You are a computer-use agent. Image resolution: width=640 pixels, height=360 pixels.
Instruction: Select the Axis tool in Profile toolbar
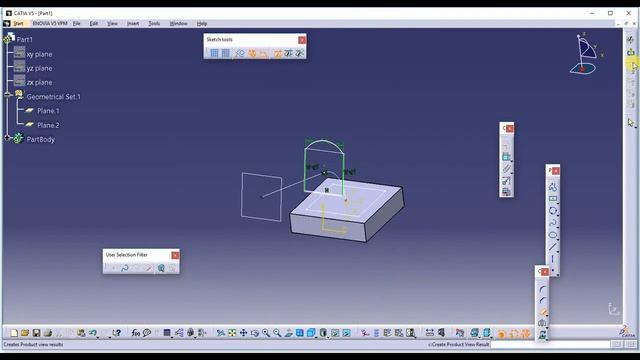553,259
